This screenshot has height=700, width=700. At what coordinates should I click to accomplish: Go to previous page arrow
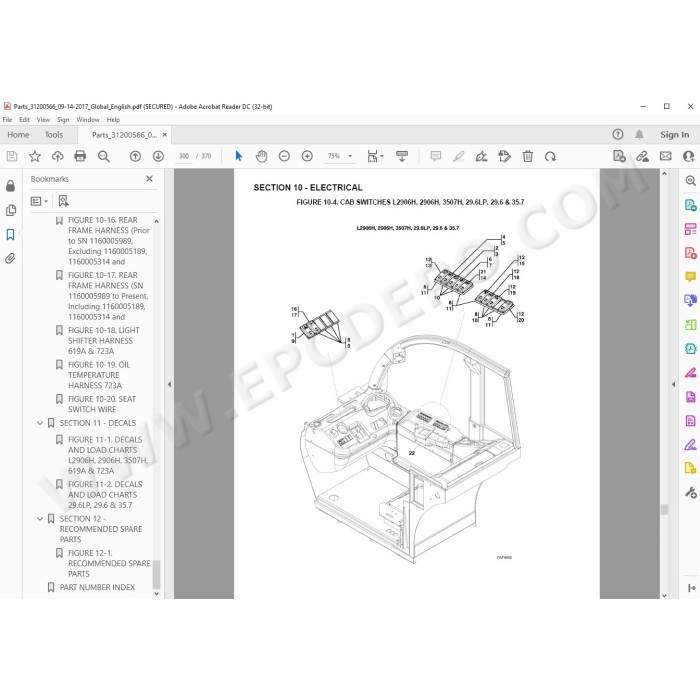pyautogui.click(x=135, y=156)
